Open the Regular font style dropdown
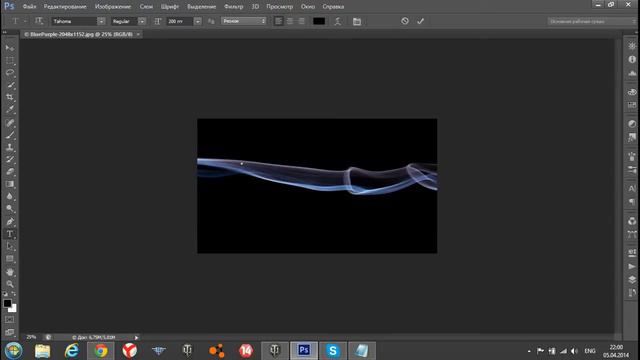Viewport: 640px width, 360px height. (x=142, y=21)
